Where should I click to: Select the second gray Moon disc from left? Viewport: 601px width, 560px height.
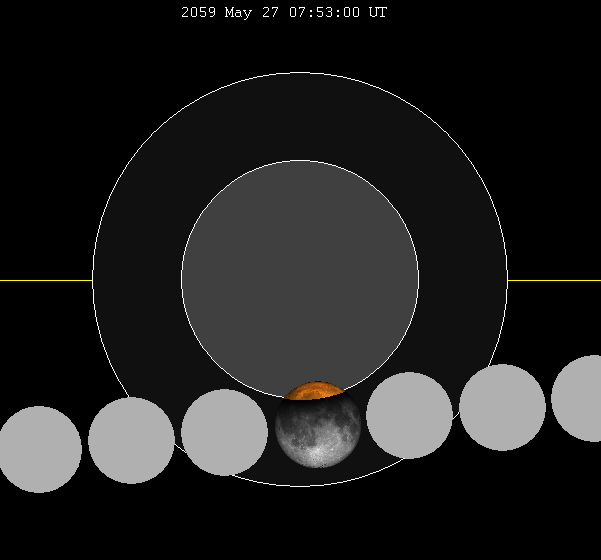click(x=131, y=440)
